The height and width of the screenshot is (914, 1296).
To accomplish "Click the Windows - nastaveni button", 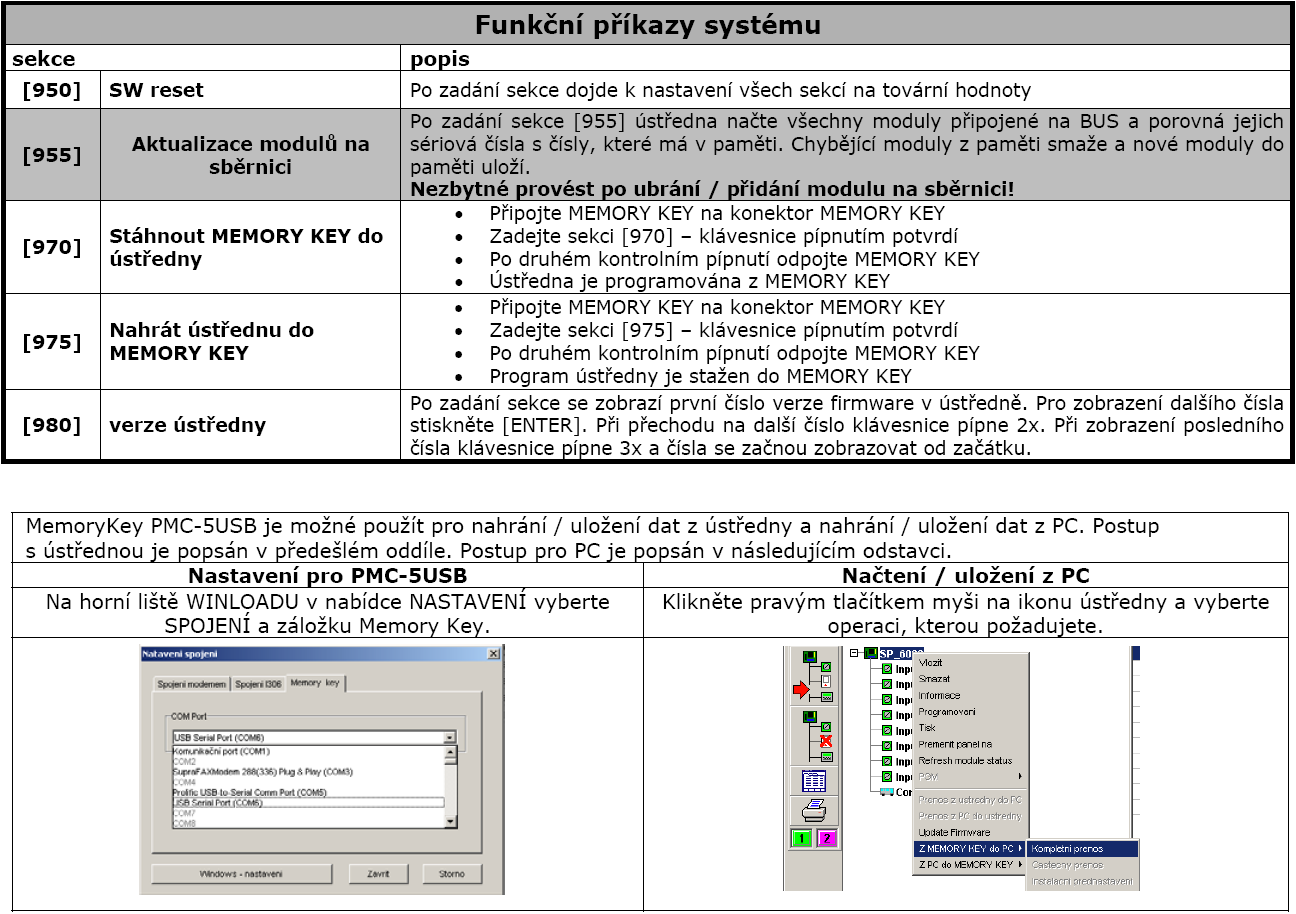I will [x=242, y=874].
